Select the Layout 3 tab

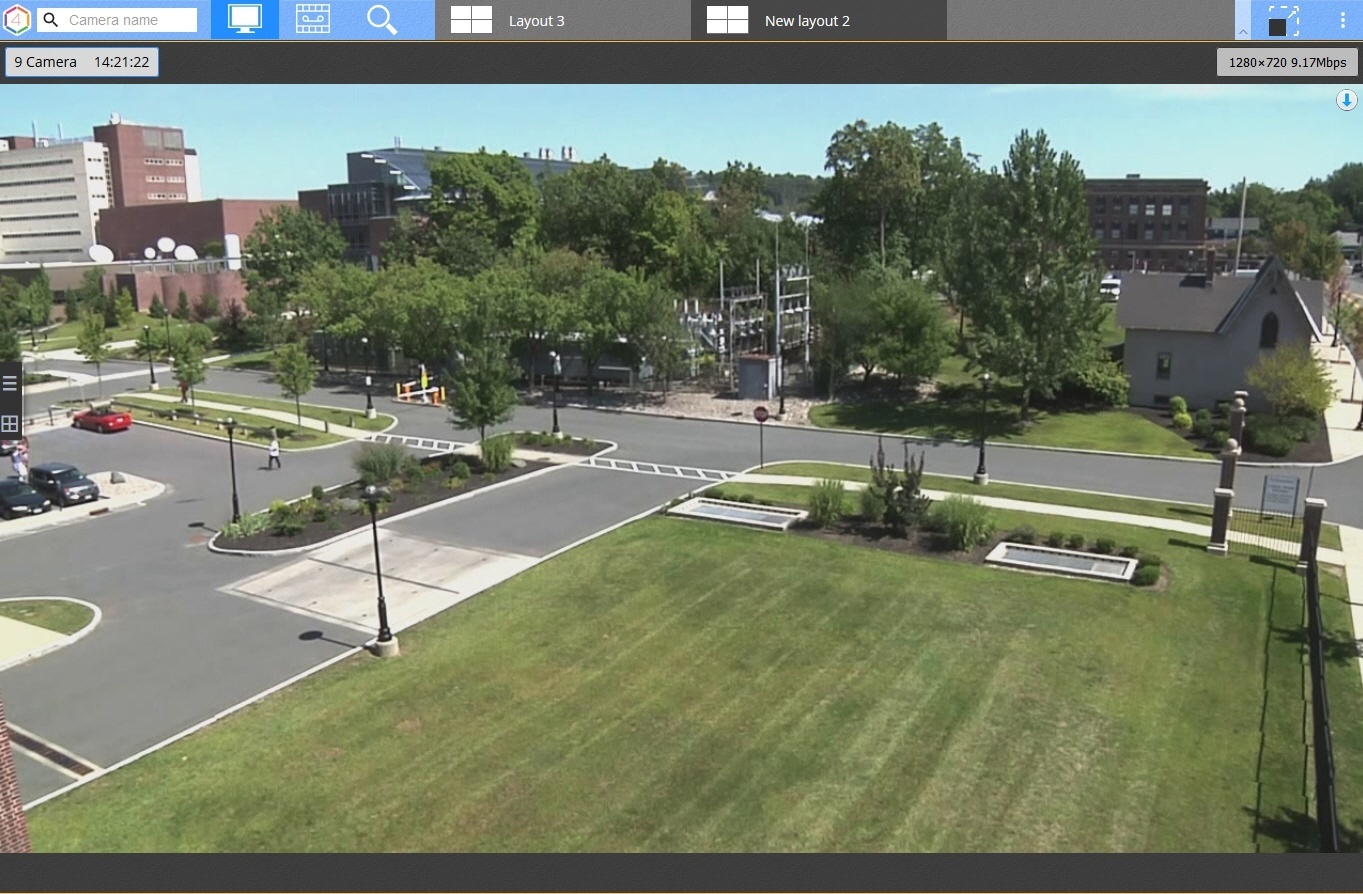tap(536, 21)
